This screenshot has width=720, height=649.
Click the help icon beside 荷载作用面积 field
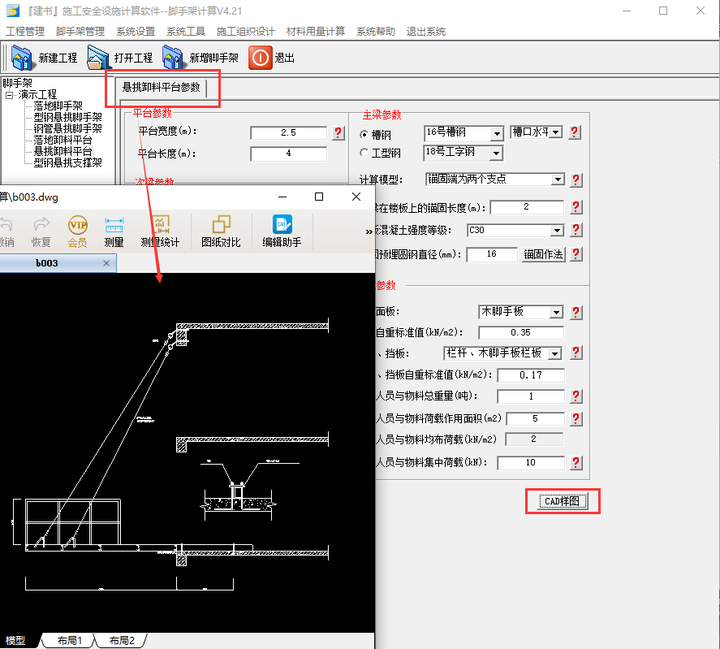coord(576,418)
